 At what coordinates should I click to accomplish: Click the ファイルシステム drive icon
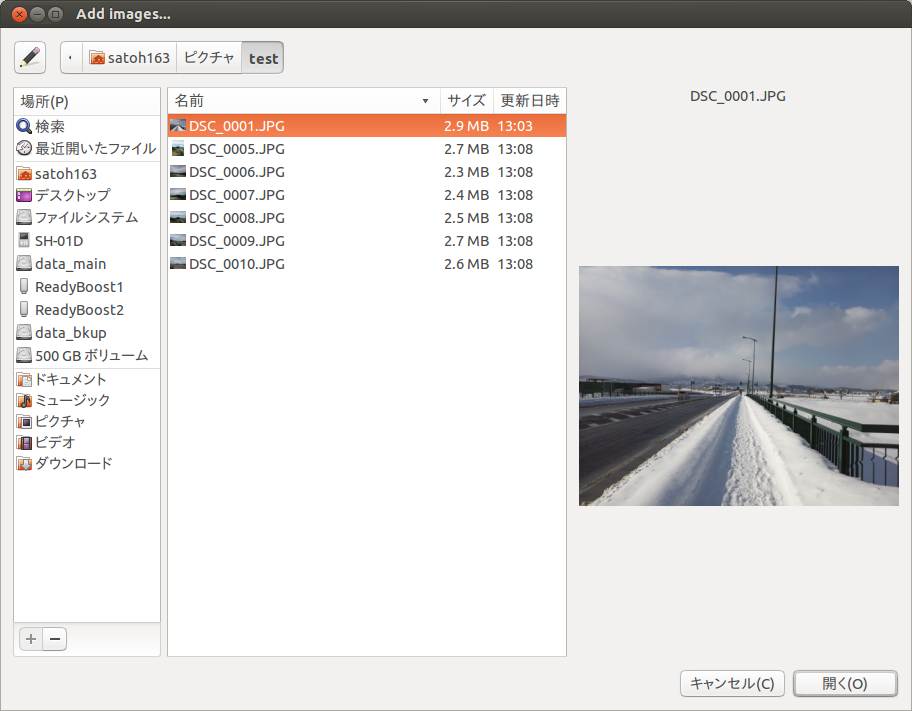point(24,218)
